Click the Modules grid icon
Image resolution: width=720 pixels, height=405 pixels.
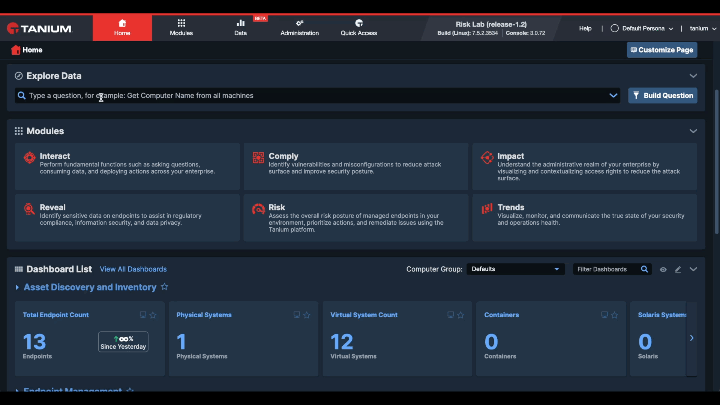point(19,131)
